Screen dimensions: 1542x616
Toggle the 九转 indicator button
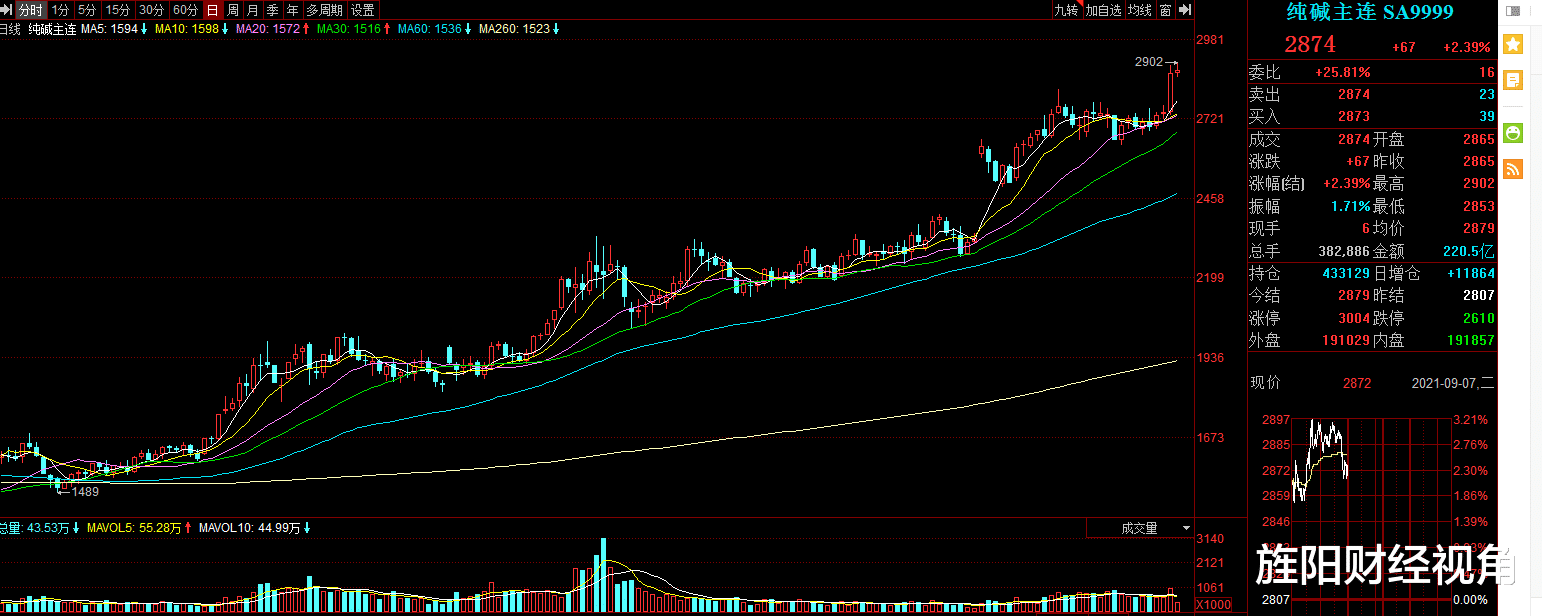coord(1067,10)
